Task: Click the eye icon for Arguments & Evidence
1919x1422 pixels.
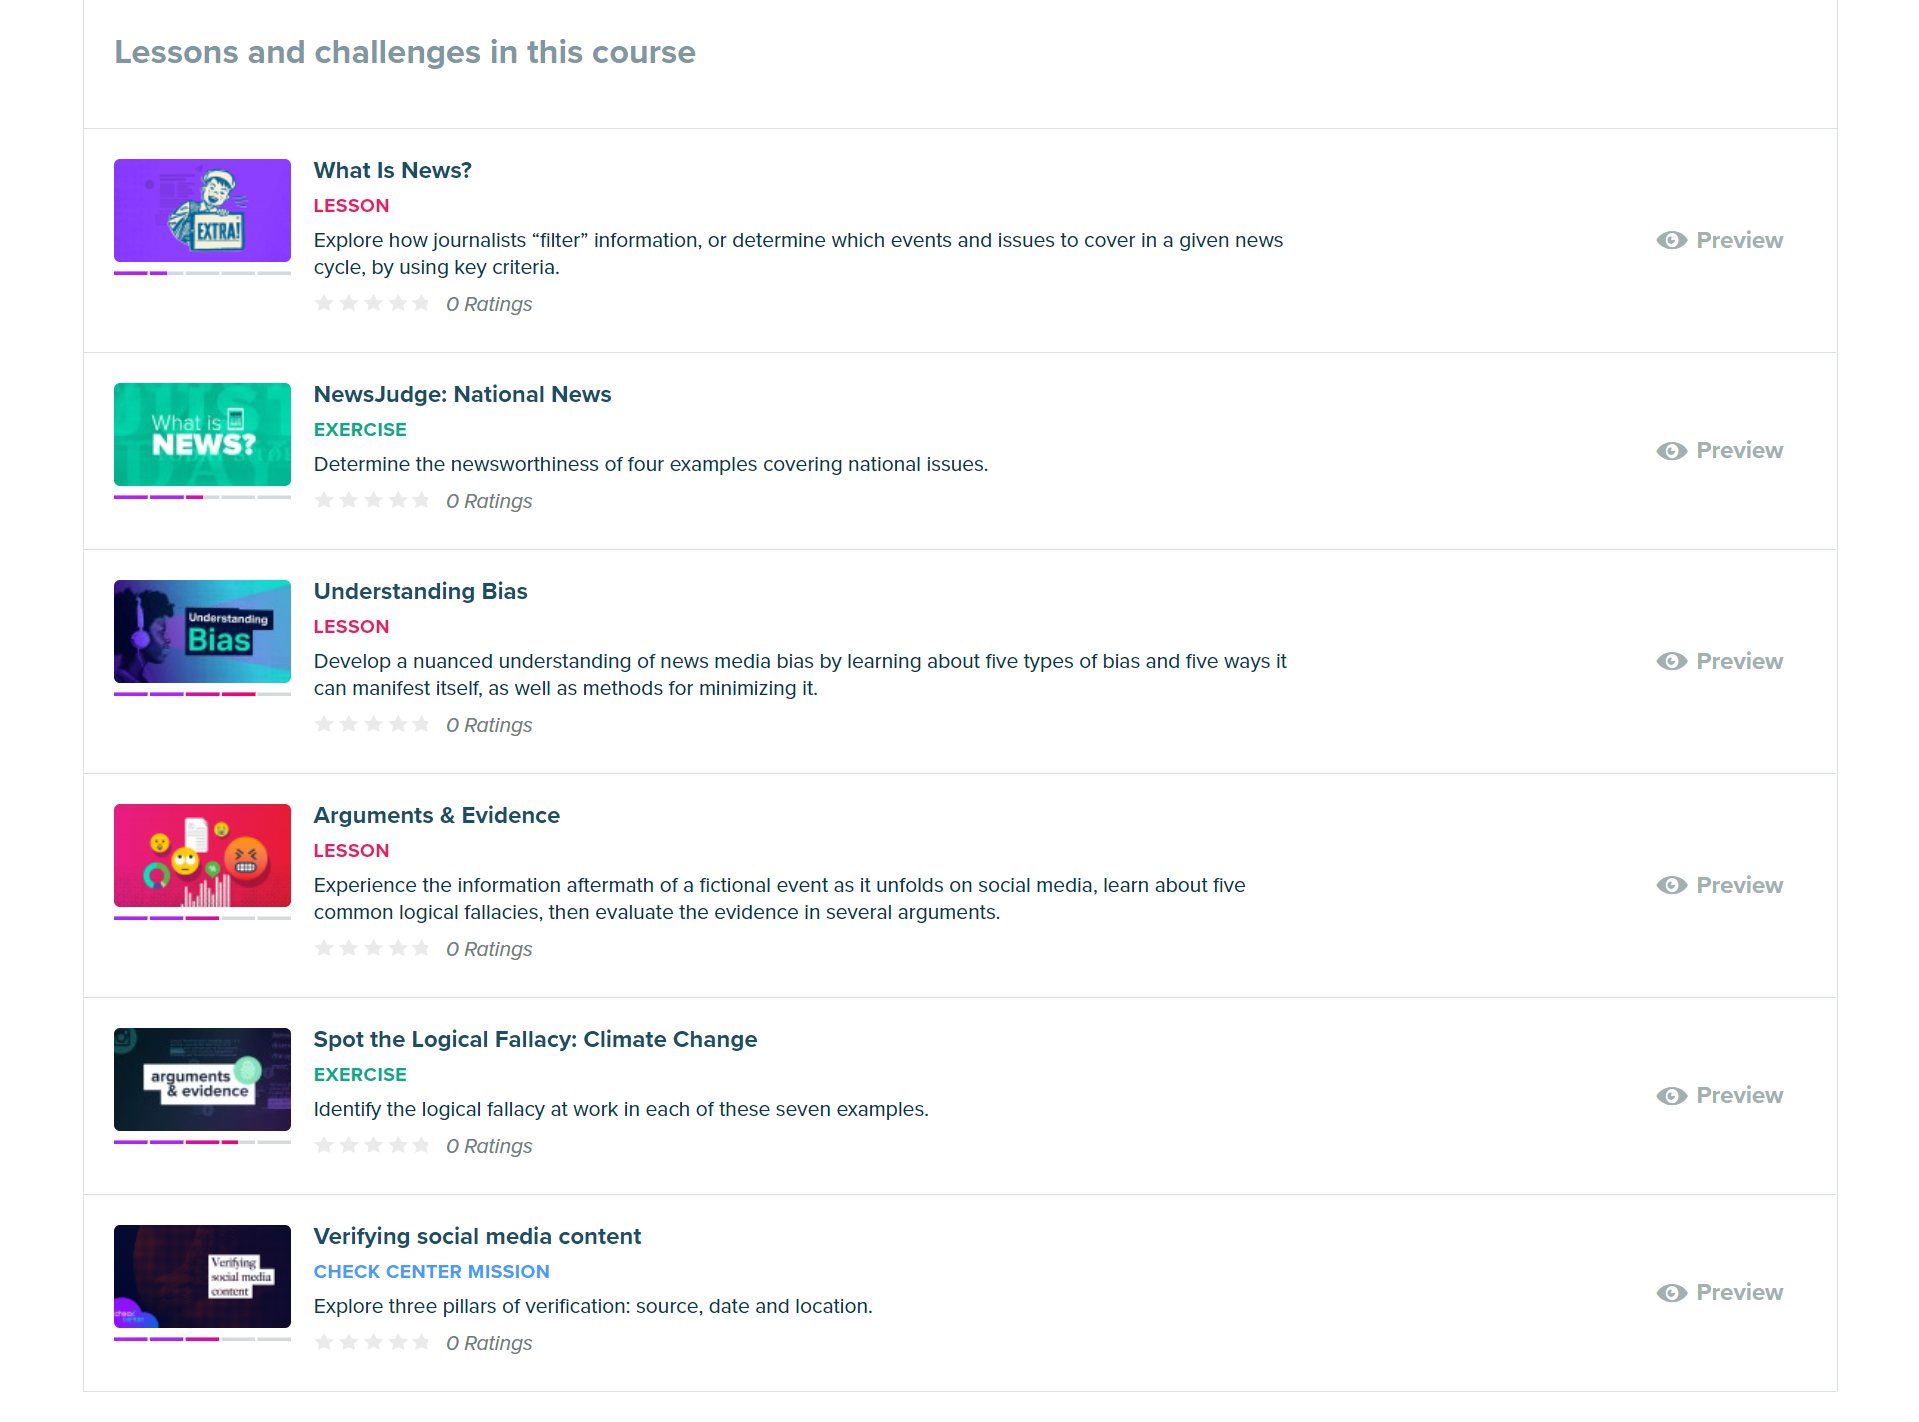Action: [1671, 886]
